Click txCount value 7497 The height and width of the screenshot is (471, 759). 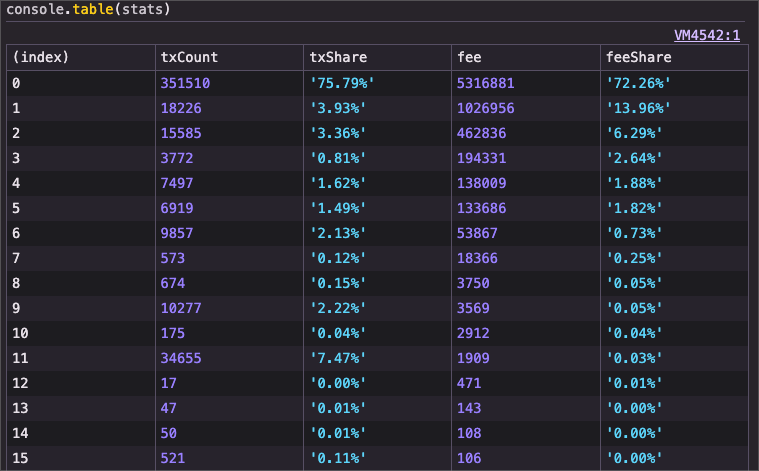click(177, 183)
